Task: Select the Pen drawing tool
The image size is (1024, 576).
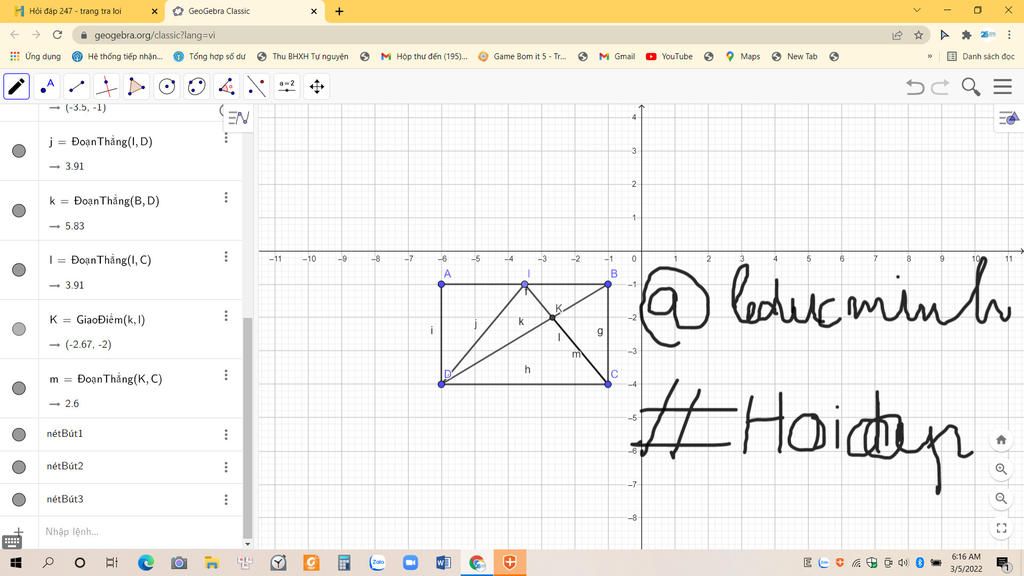Action: tap(16, 86)
